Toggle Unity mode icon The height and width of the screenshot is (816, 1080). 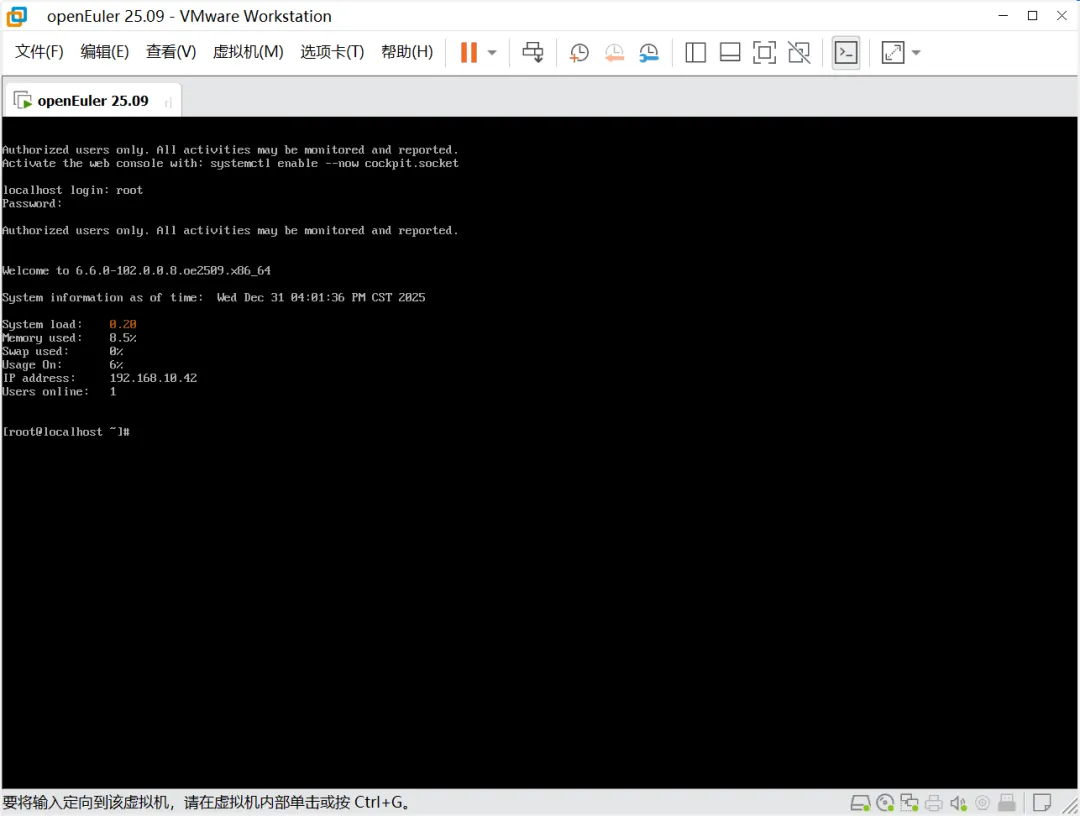coord(799,52)
